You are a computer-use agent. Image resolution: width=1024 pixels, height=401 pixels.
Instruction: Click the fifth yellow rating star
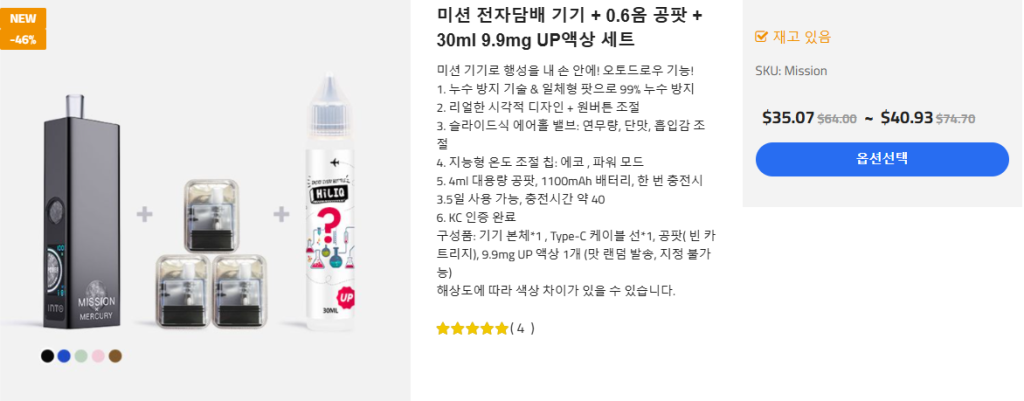coord(501,329)
